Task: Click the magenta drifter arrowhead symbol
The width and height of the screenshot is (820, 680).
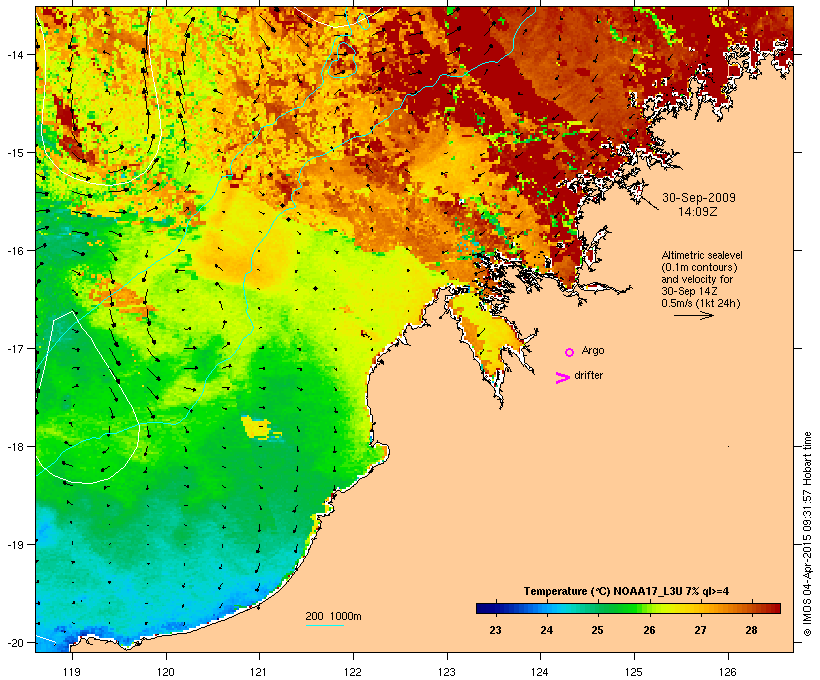Action: click(x=562, y=378)
